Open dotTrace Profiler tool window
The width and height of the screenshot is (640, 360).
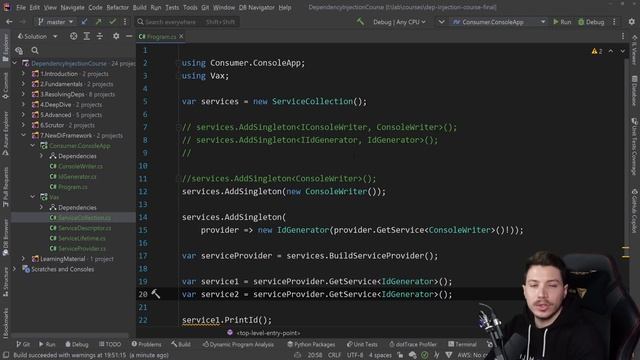pos(413,344)
